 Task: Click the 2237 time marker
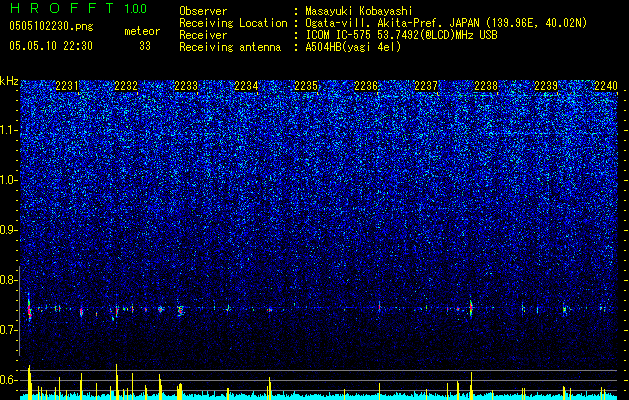pos(426,86)
